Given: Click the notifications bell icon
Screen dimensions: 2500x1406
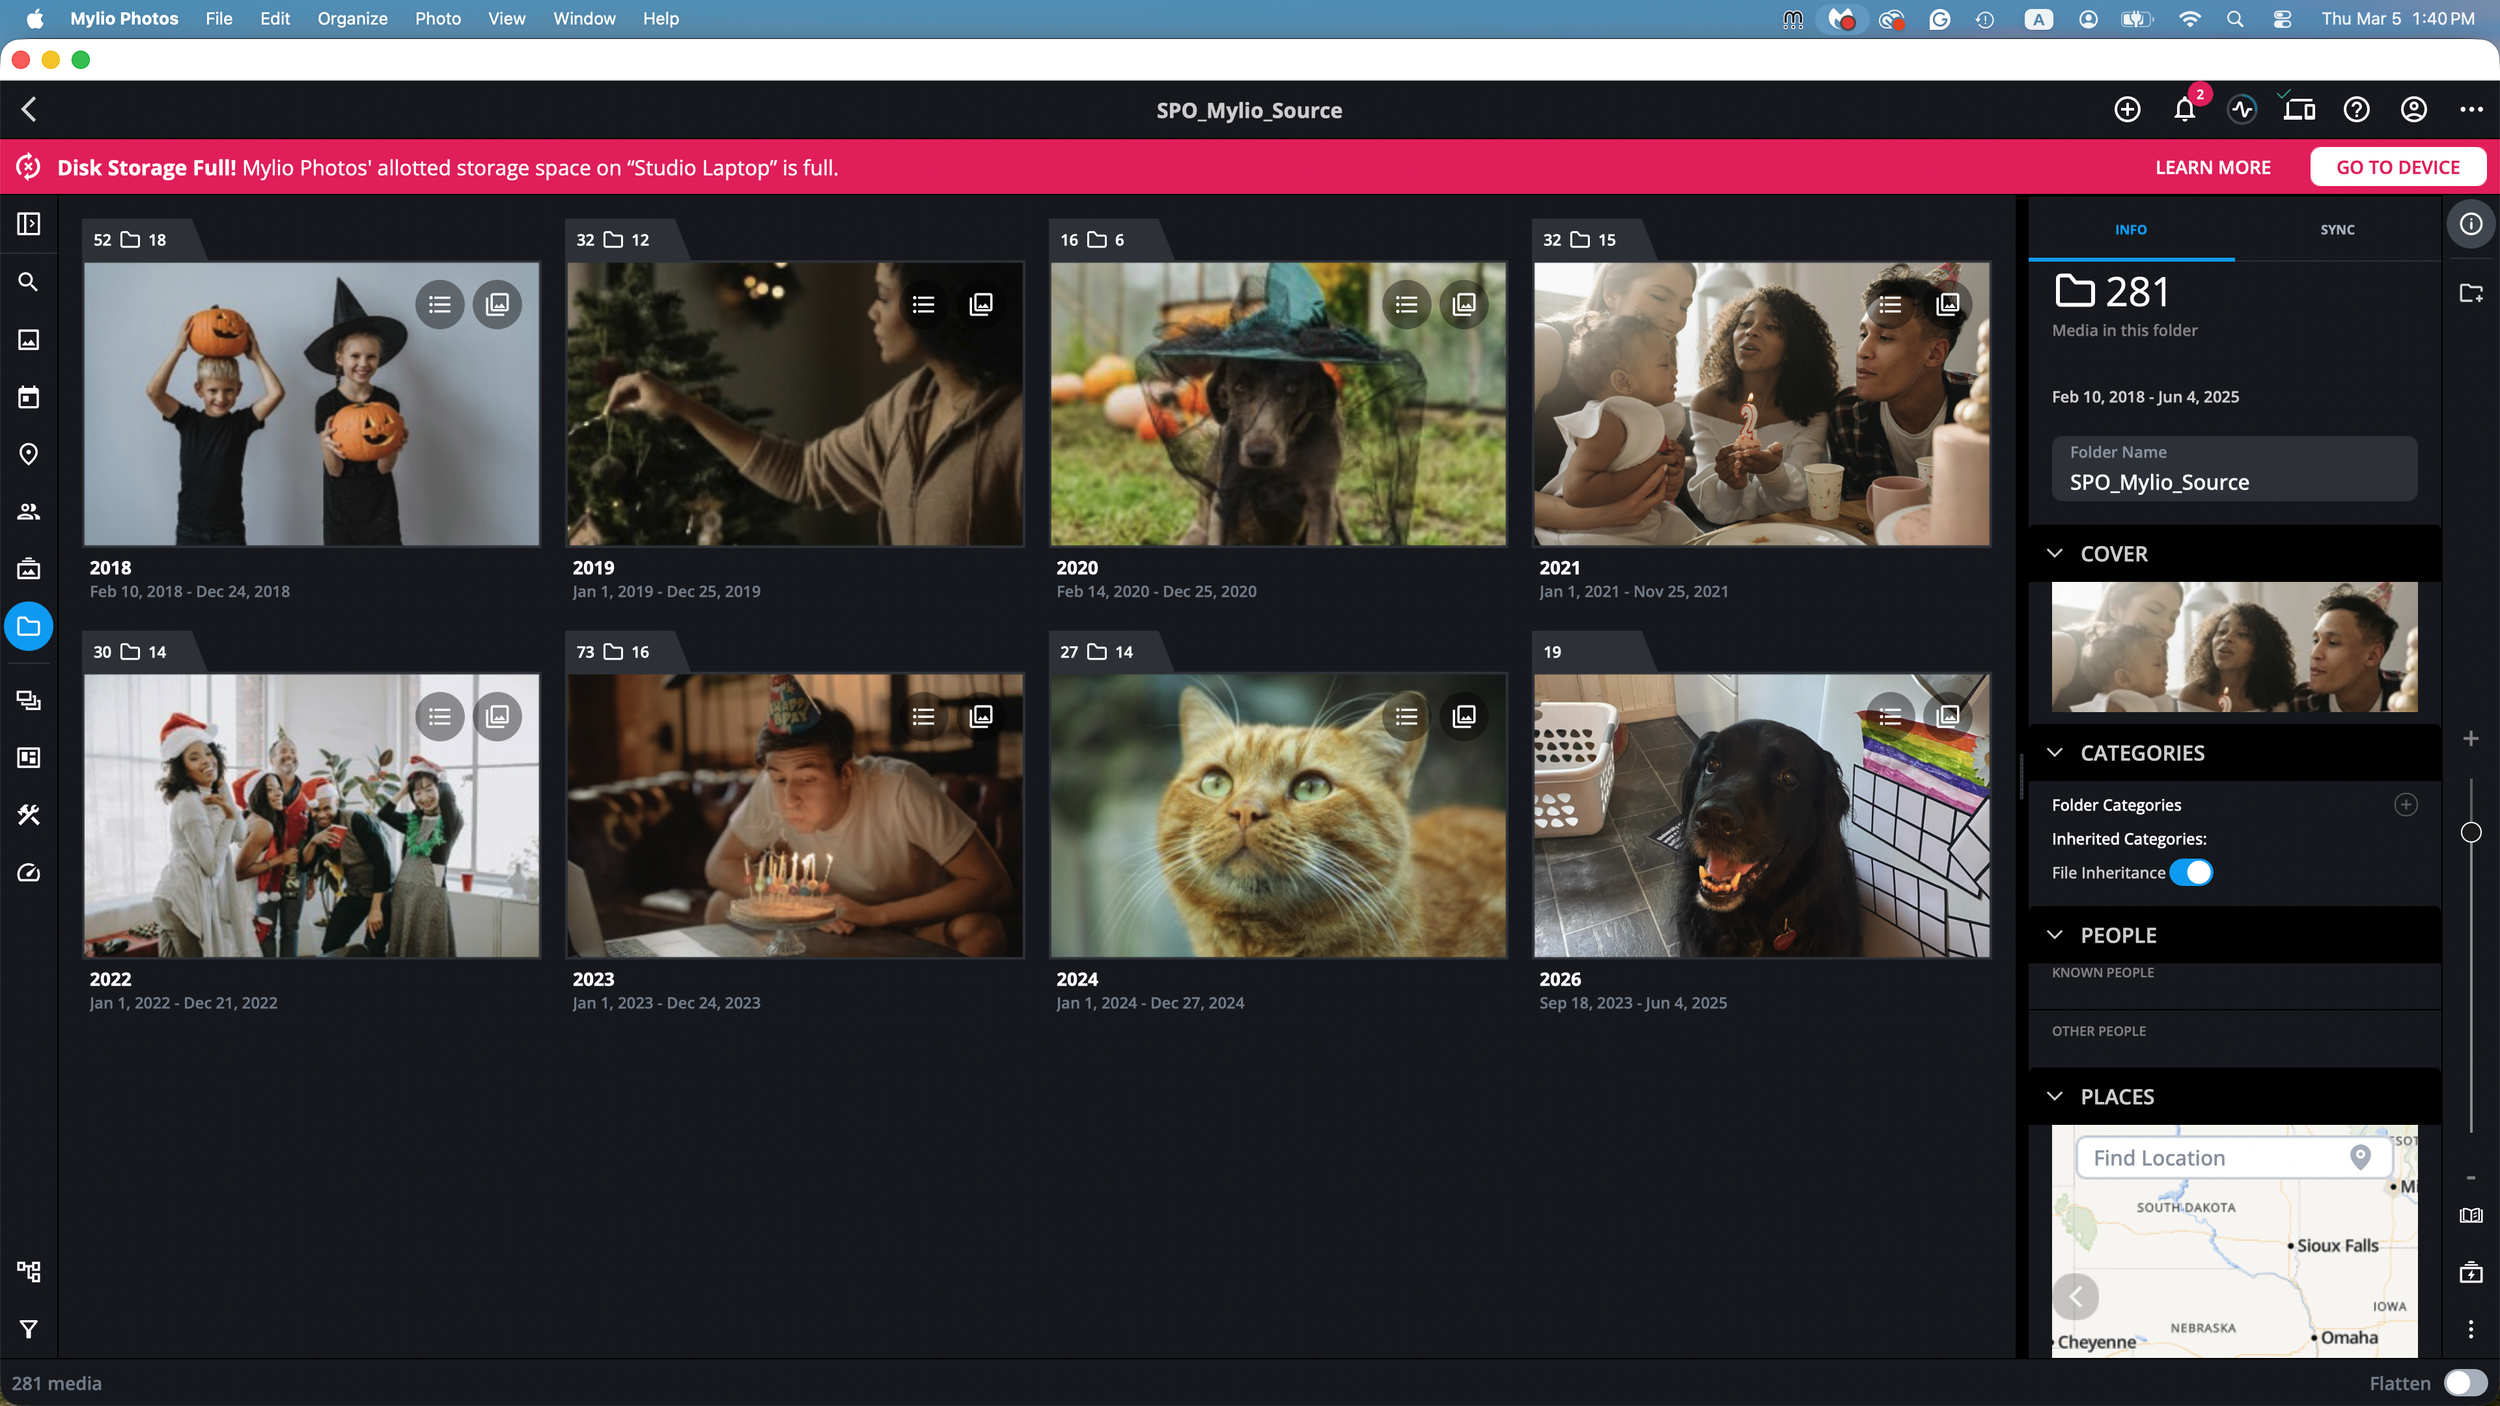Looking at the screenshot, I should coord(2184,110).
